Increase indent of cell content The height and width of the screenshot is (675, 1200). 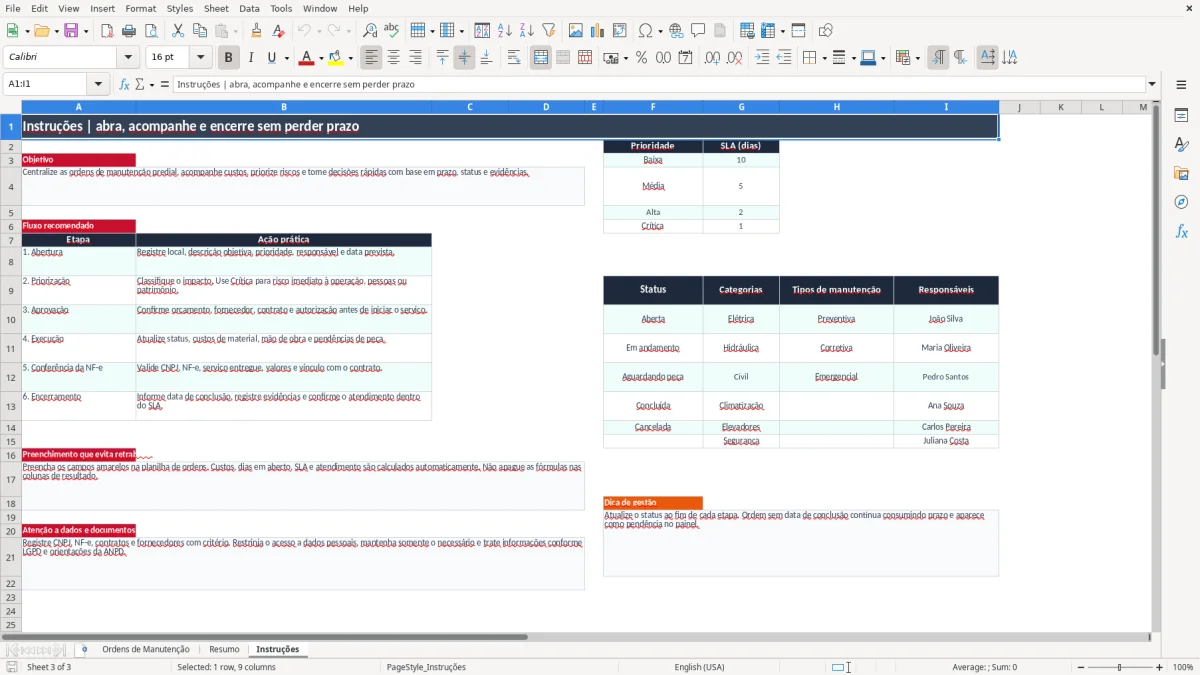762,58
